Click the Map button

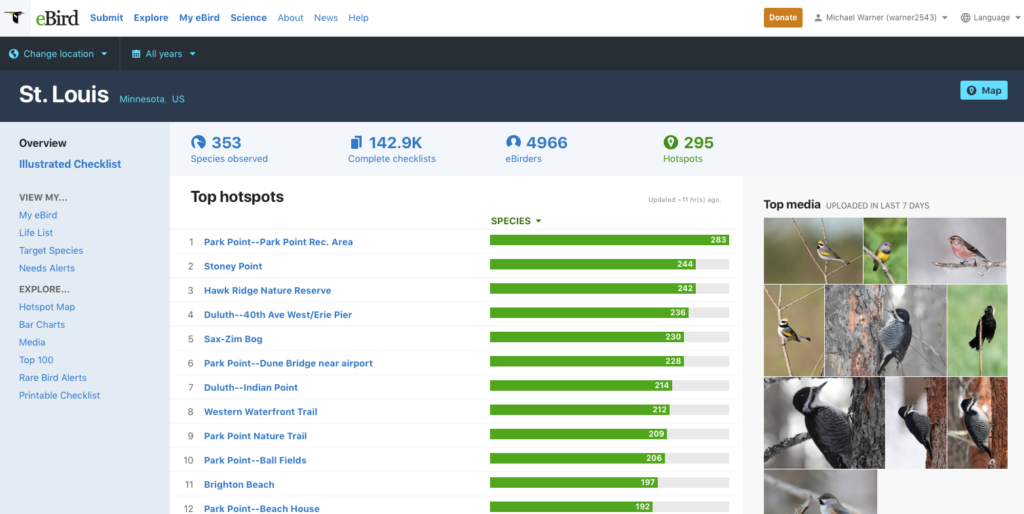984,90
